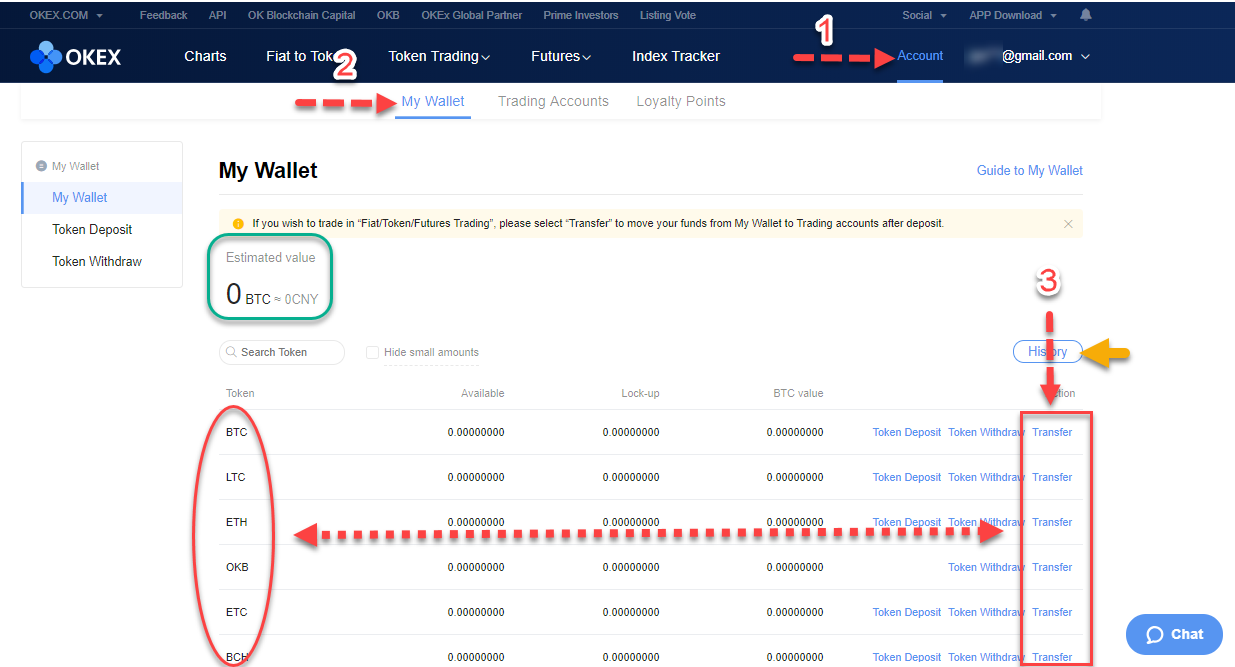Open OK Blockchain Capital link
This screenshot has width=1235, height=667.
click(302, 15)
